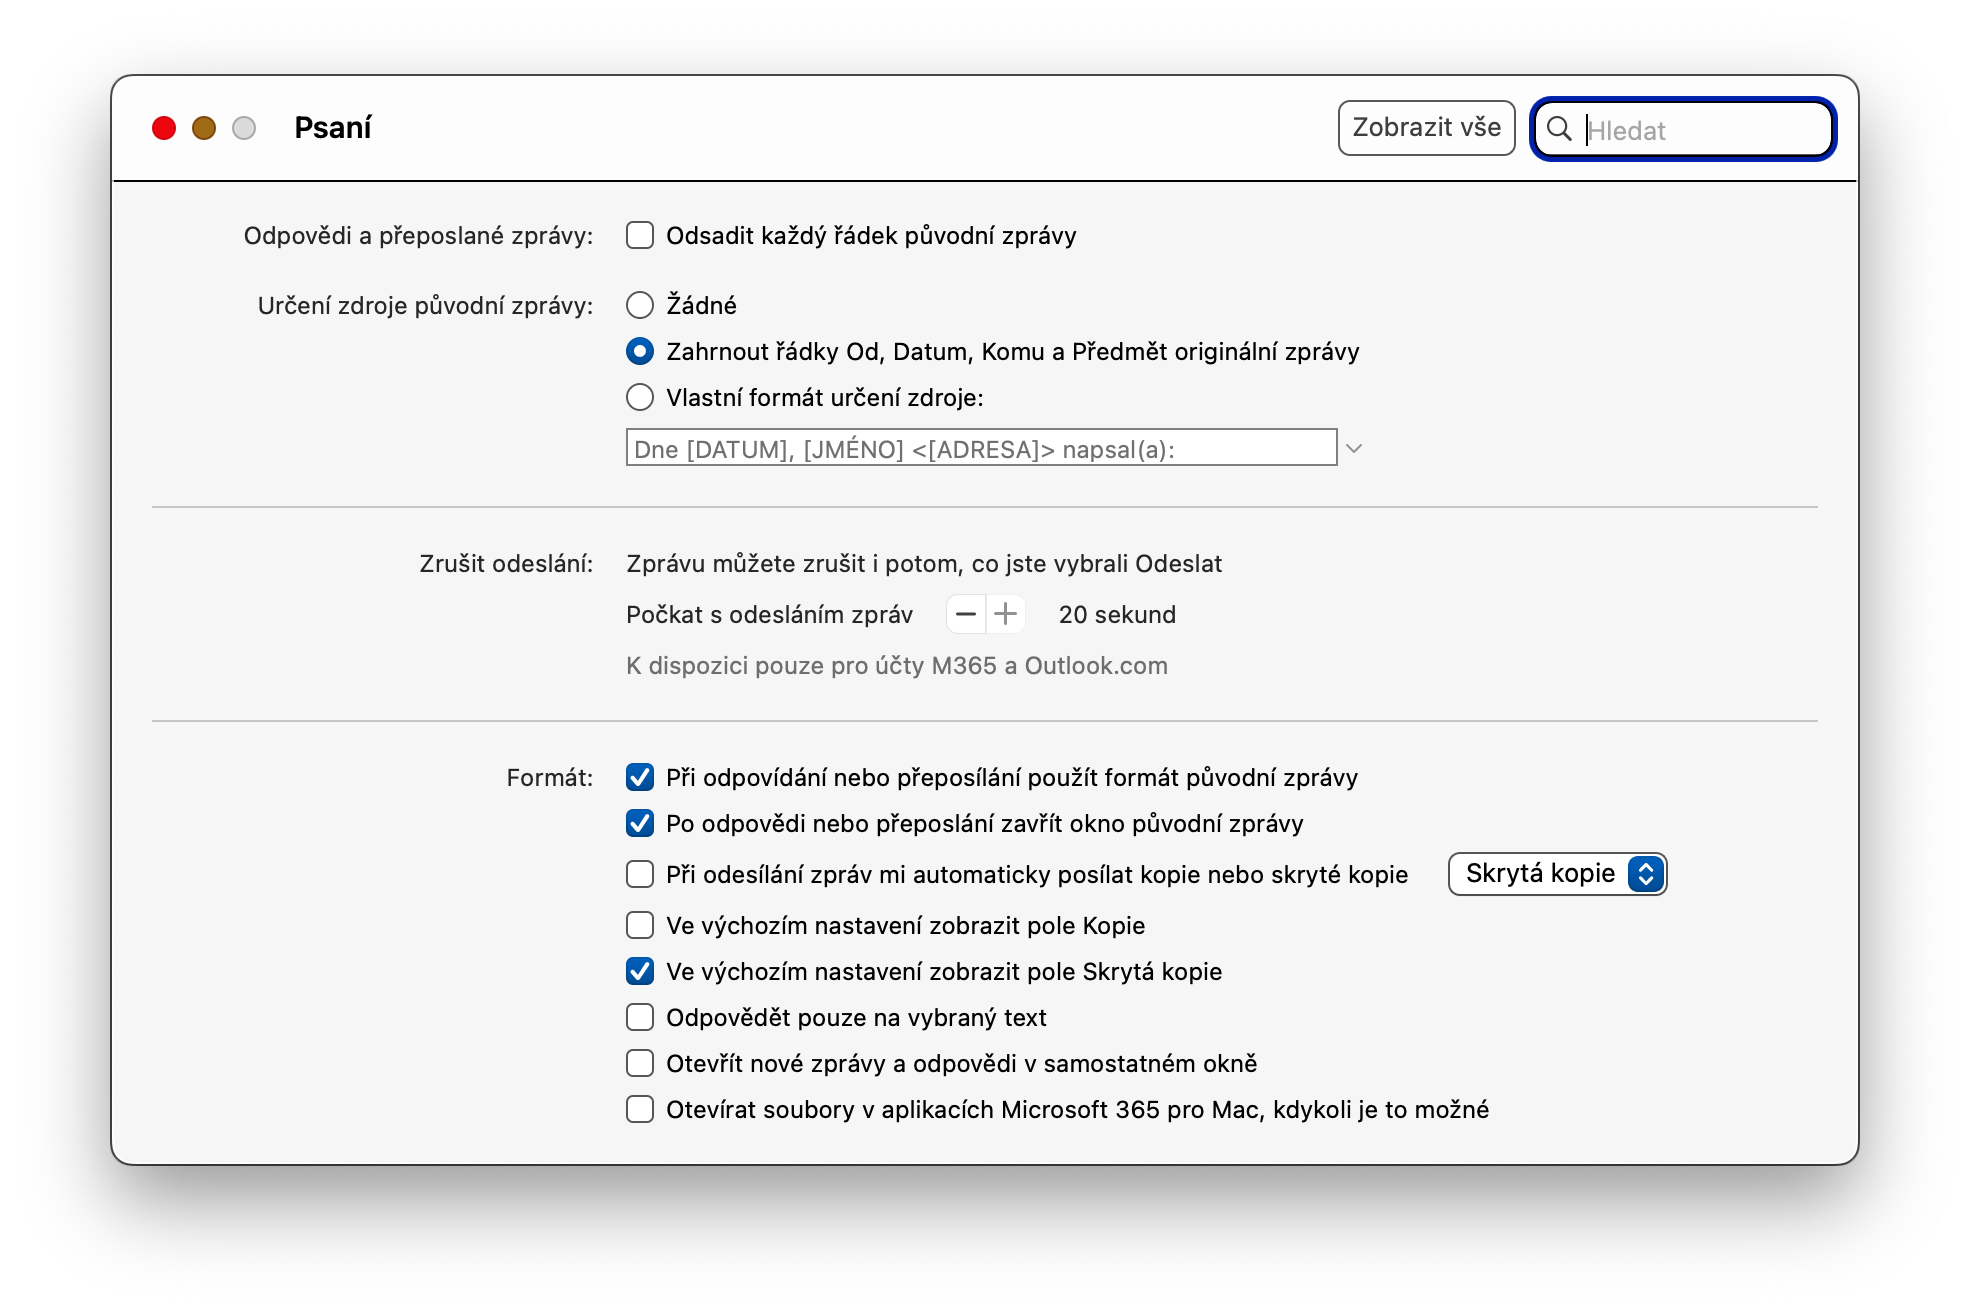Enable Odsadit každý řádek původní zprávy
Image resolution: width=1970 pixels, height=1312 pixels.
pyautogui.click(x=640, y=236)
